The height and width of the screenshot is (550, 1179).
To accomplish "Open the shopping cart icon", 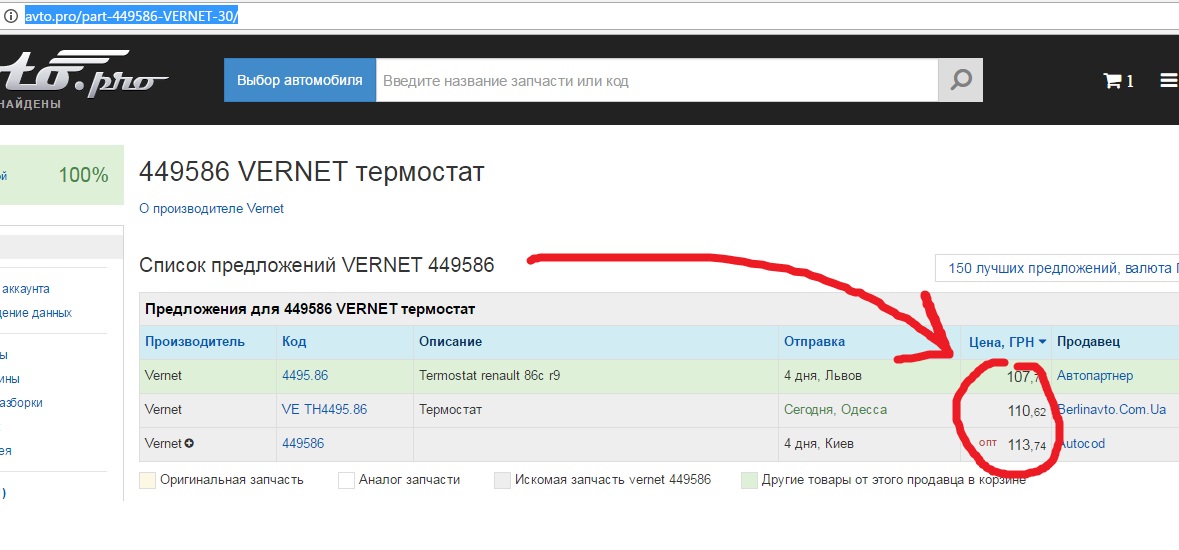I will point(1111,81).
